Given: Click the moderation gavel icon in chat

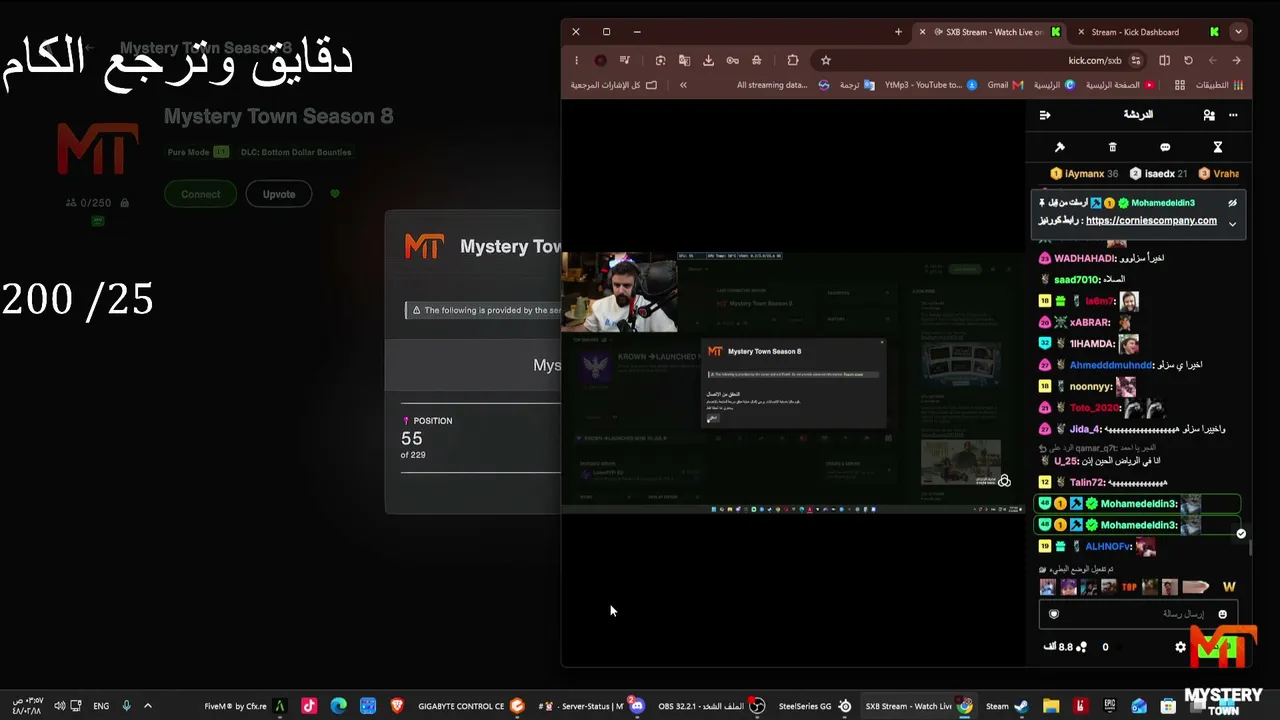Looking at the screenshot, I should (x=1060, y=147).
